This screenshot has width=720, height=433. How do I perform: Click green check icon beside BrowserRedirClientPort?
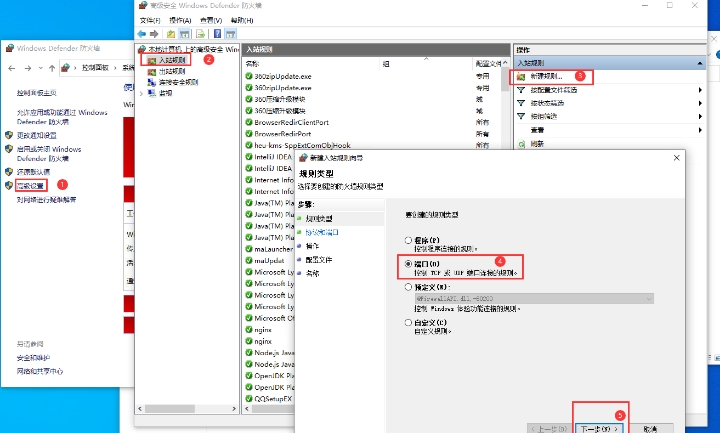(x=249, y=122)
